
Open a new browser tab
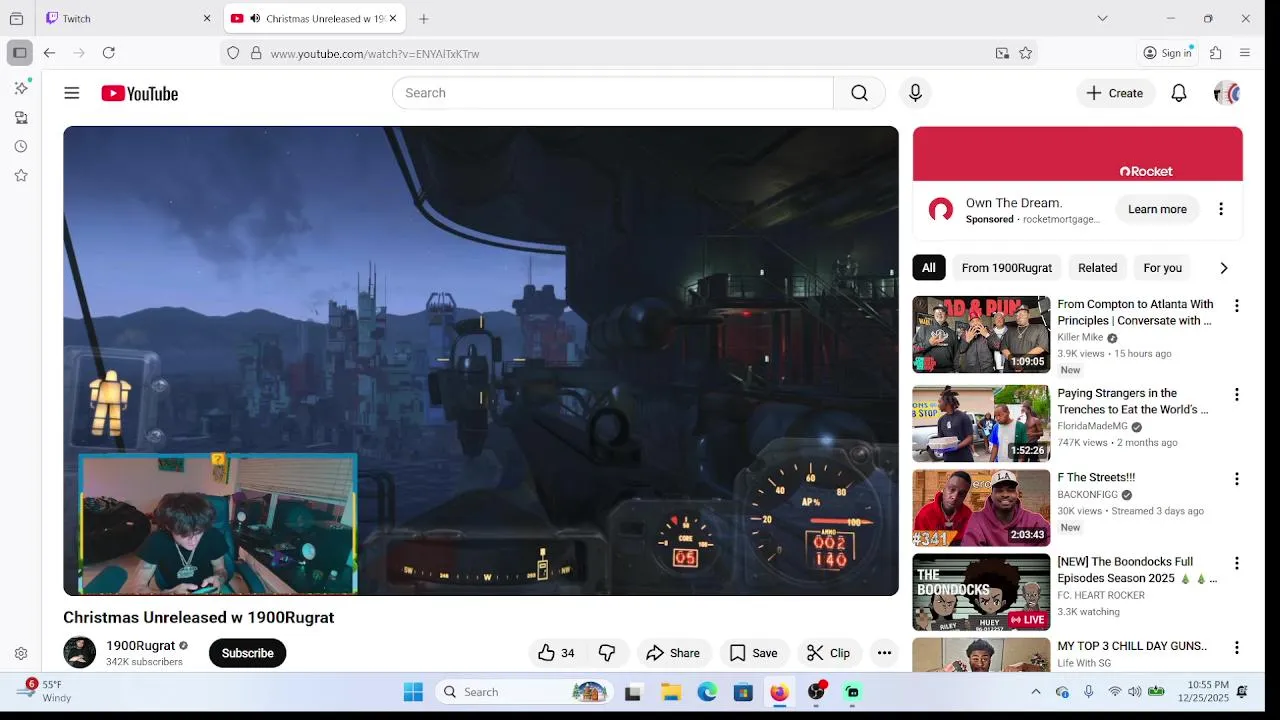(x=424, y=18)
